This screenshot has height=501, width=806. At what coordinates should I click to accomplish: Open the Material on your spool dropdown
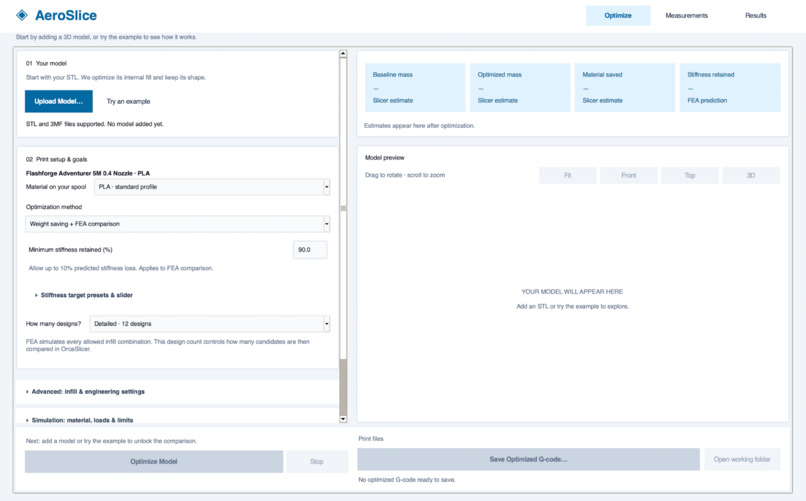pyautogui.click(x=212, y=187)
